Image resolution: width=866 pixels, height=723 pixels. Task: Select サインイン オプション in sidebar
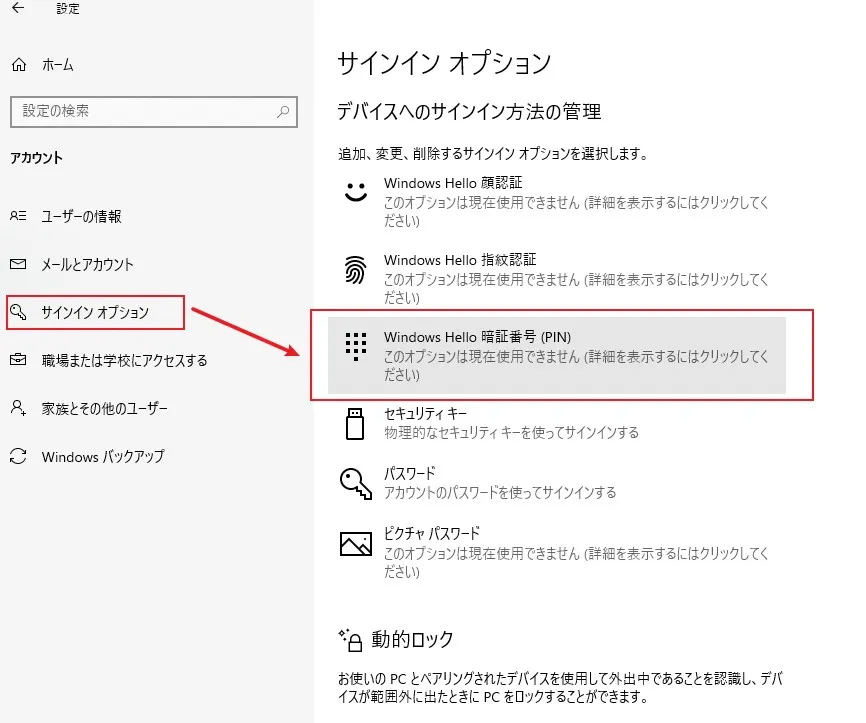pos(95,312)
